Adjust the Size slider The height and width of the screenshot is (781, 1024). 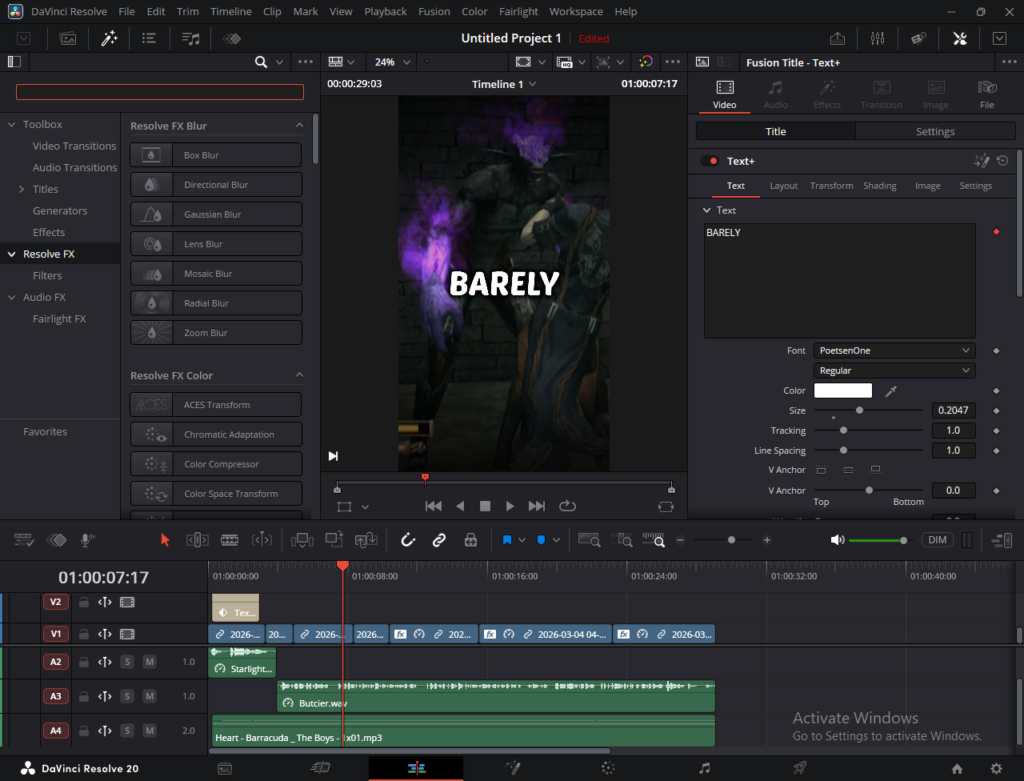point(859,410)
